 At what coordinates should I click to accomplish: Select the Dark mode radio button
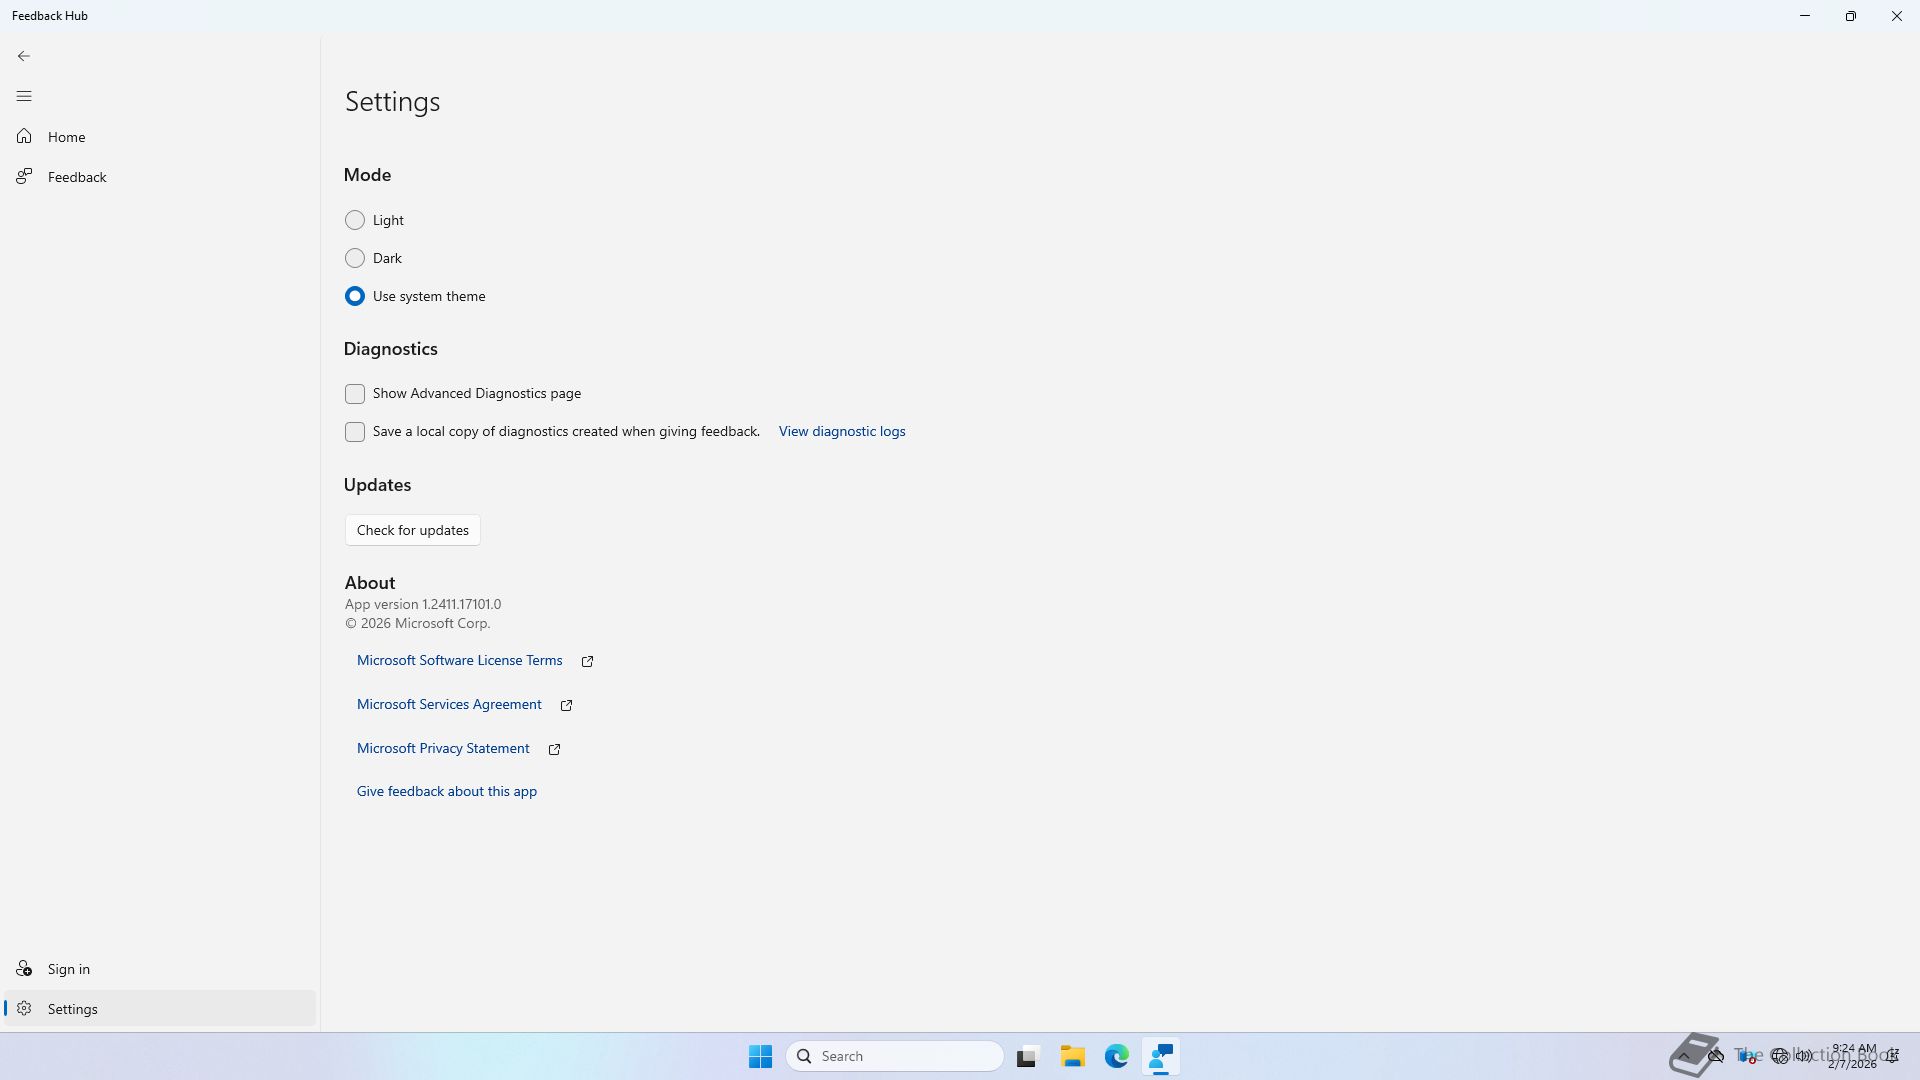point(355,258)
